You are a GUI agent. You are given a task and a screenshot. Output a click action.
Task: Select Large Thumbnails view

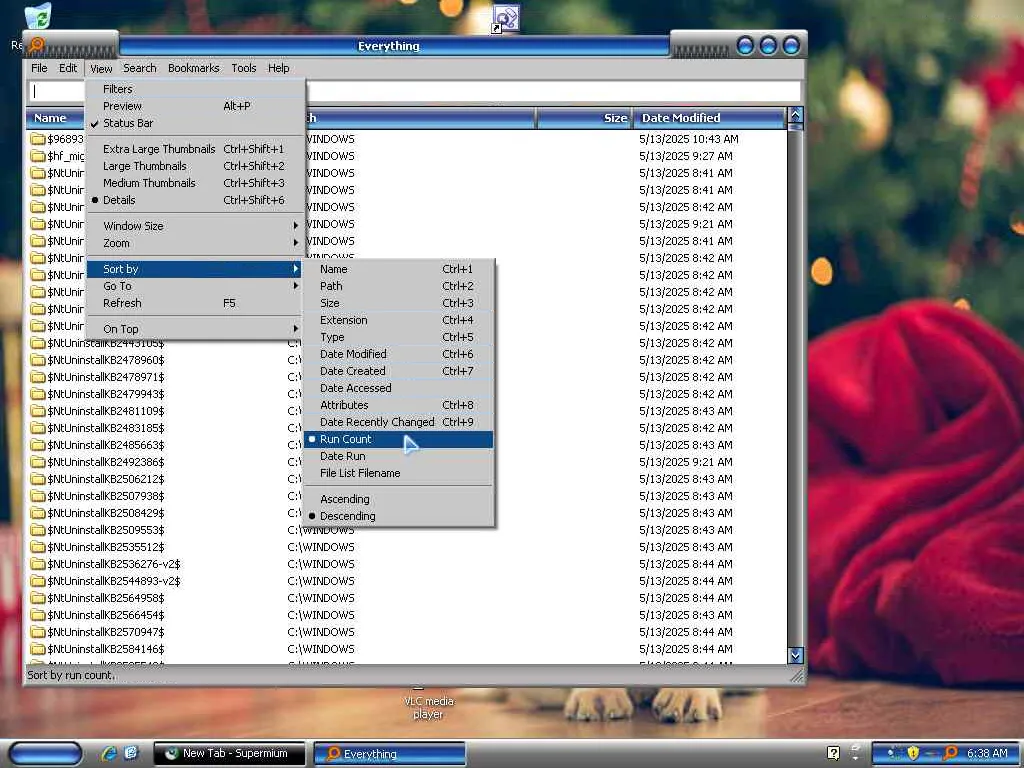tap(195, 166)
